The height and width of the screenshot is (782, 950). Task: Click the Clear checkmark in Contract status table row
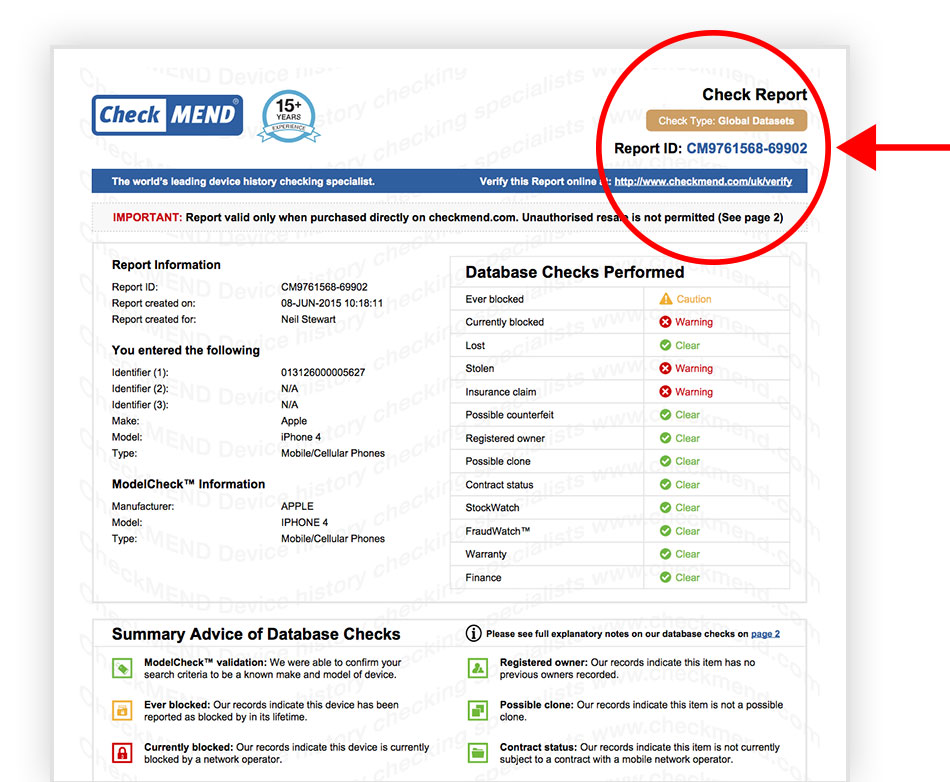click(x=665, y=485)
